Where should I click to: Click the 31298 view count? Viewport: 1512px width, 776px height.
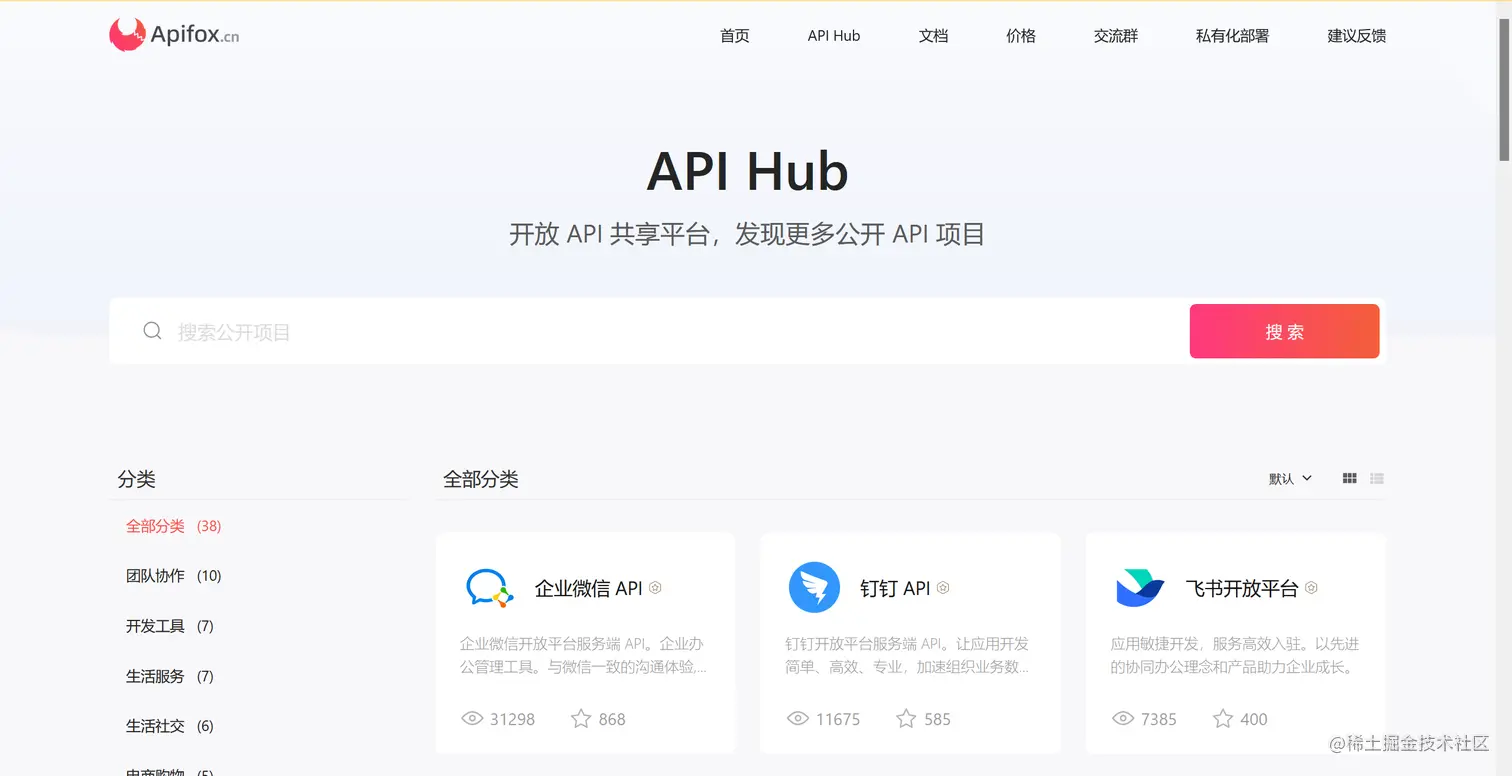[512, 719]
